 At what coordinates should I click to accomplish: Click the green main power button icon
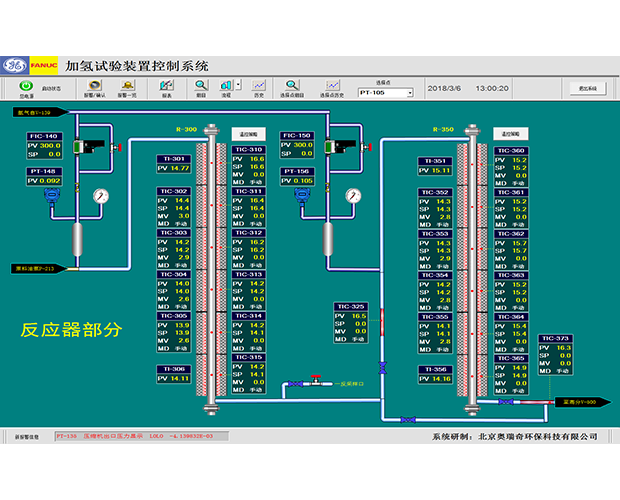point(26,85)
